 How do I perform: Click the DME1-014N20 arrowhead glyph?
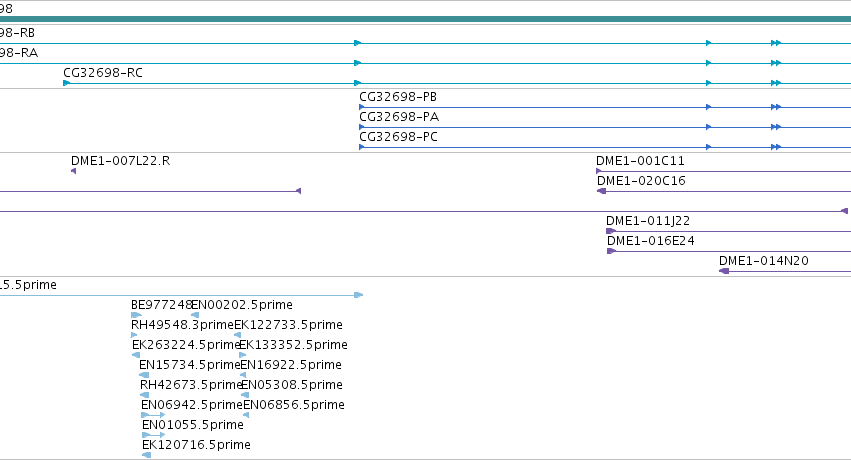point(724,271)
